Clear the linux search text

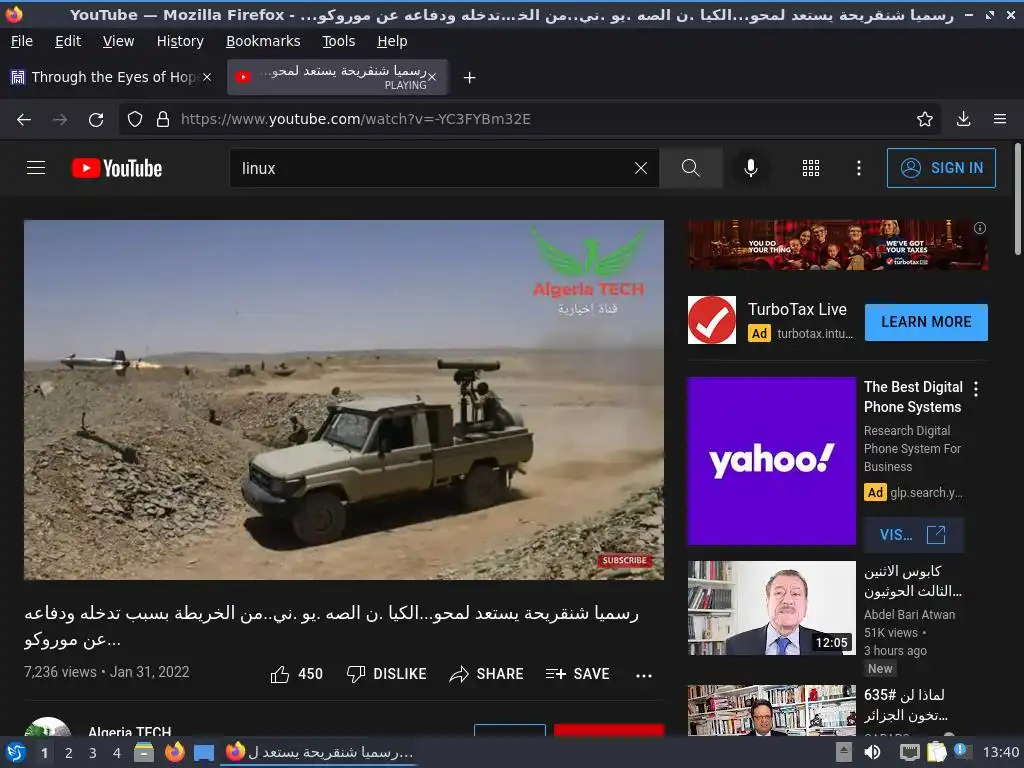coord(641,168)
